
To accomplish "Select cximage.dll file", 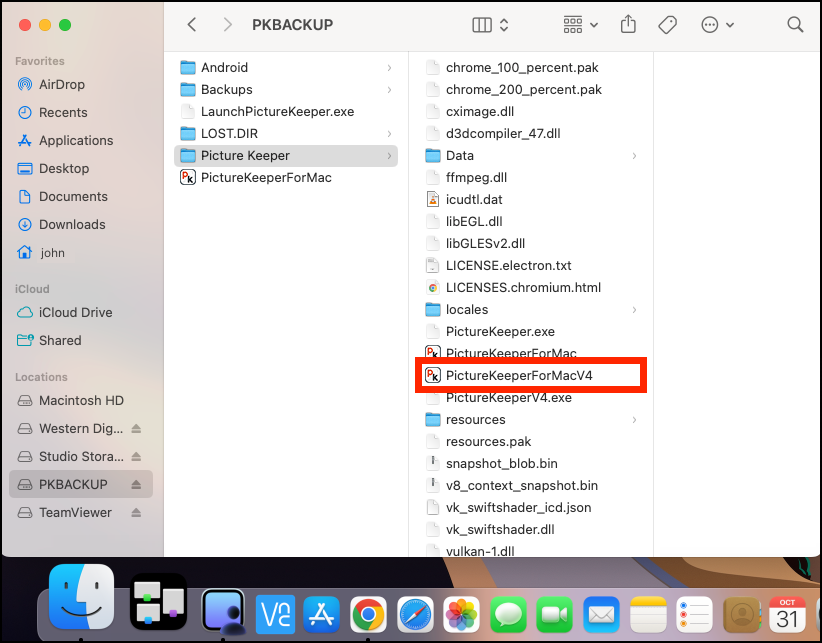I will pos(531,112).
